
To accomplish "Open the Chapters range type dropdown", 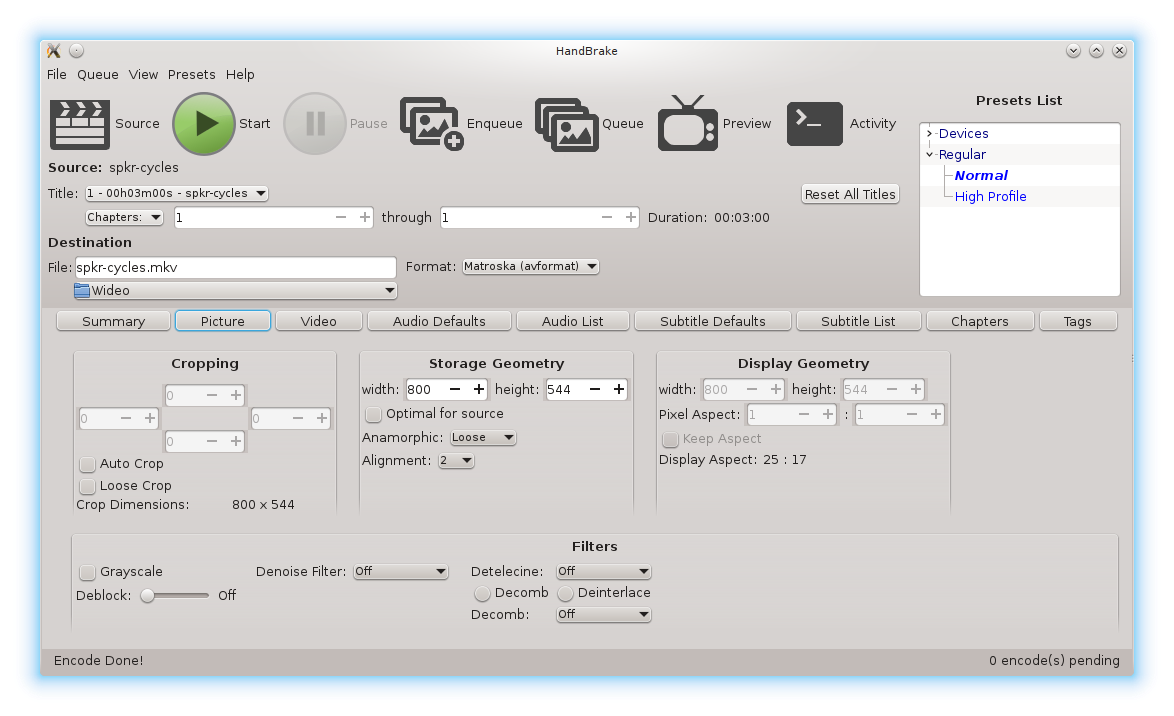I will tap(124, 217).
